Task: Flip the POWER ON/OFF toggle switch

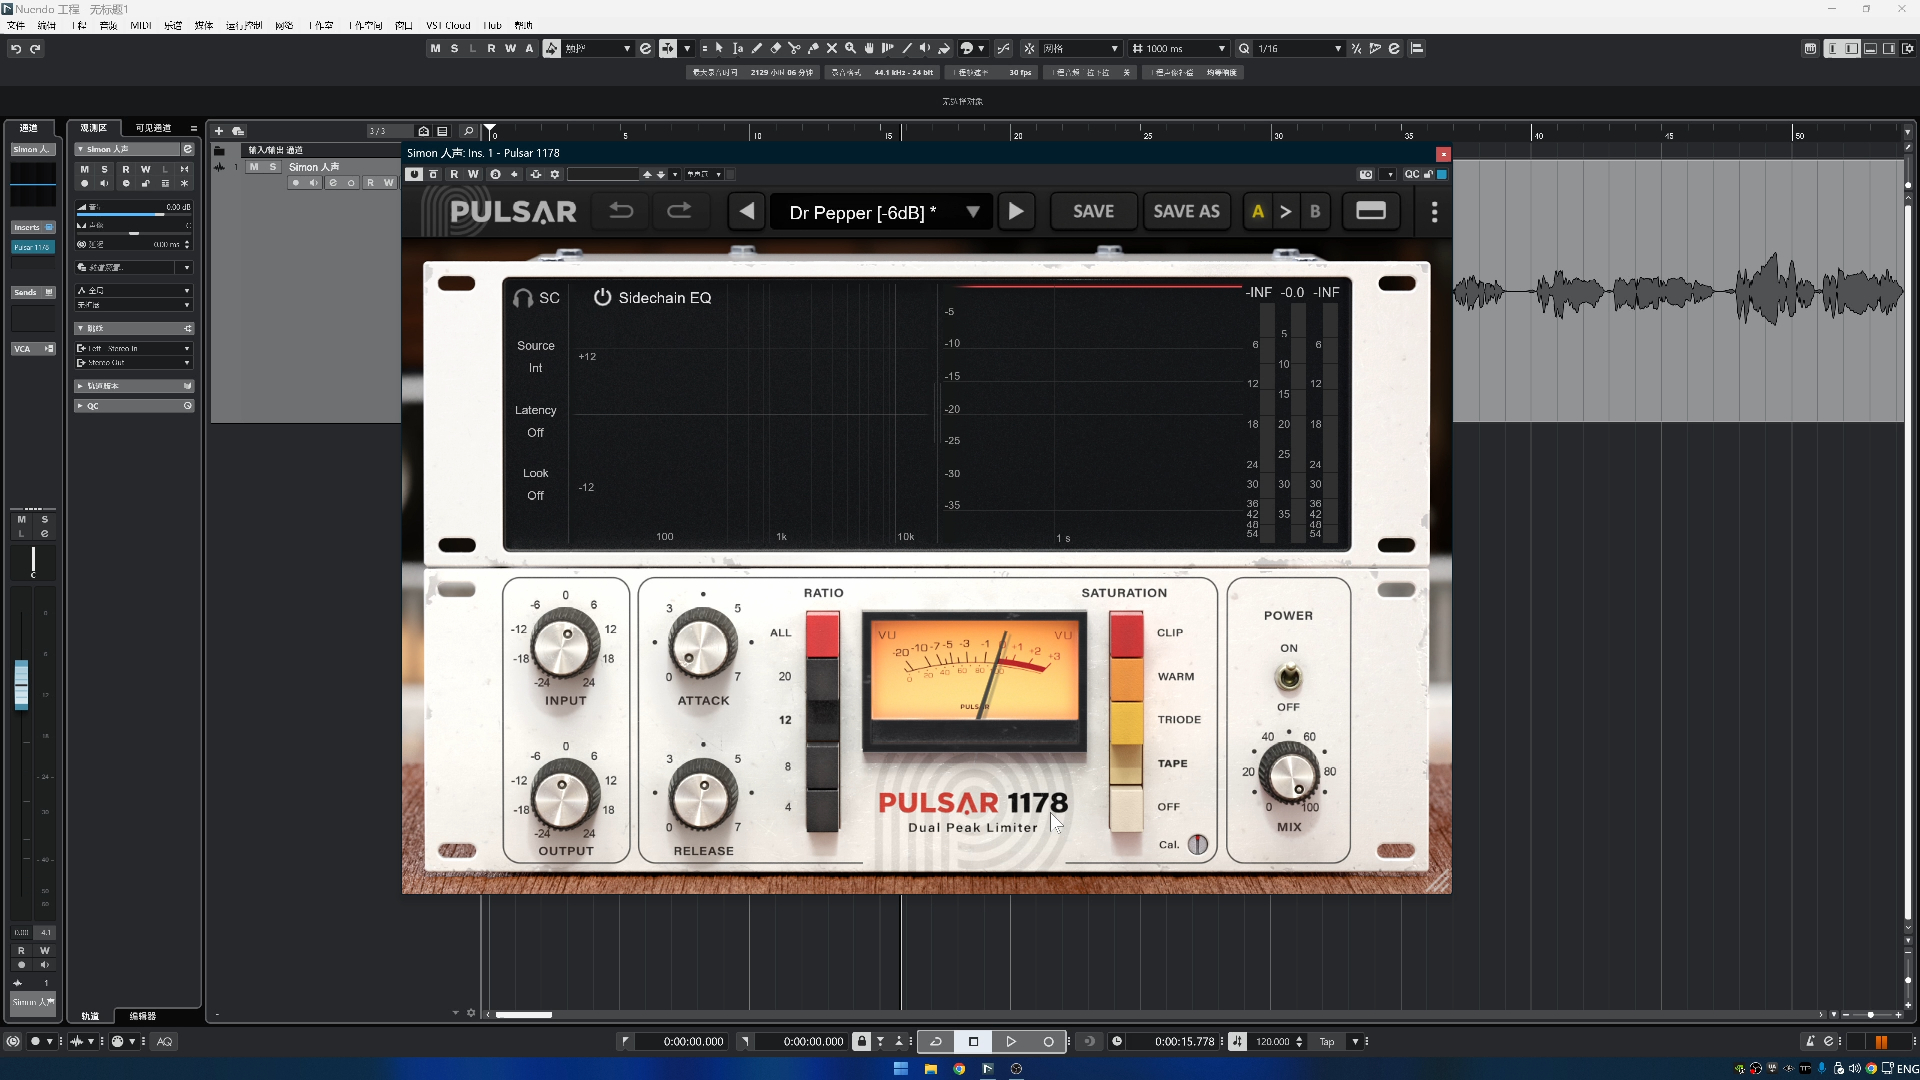Action: [x=1289, y=678]
